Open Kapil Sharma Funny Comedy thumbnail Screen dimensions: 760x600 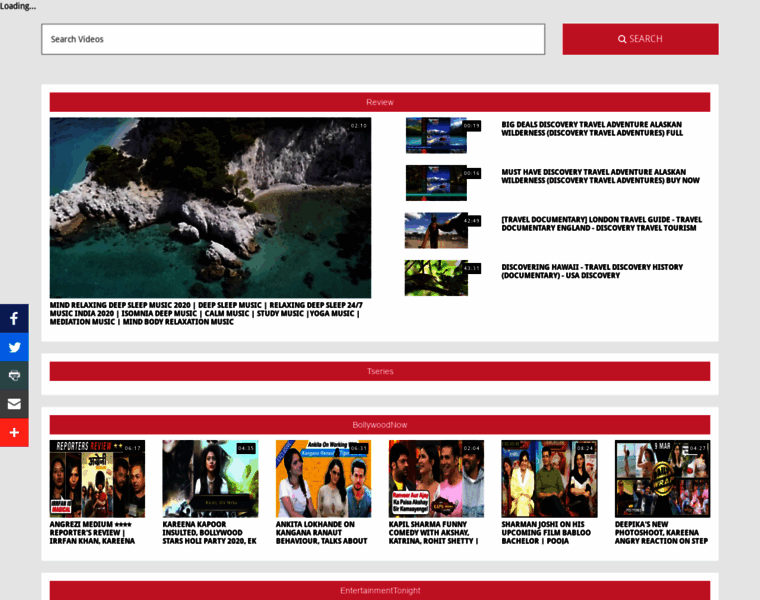pos(436,479)
